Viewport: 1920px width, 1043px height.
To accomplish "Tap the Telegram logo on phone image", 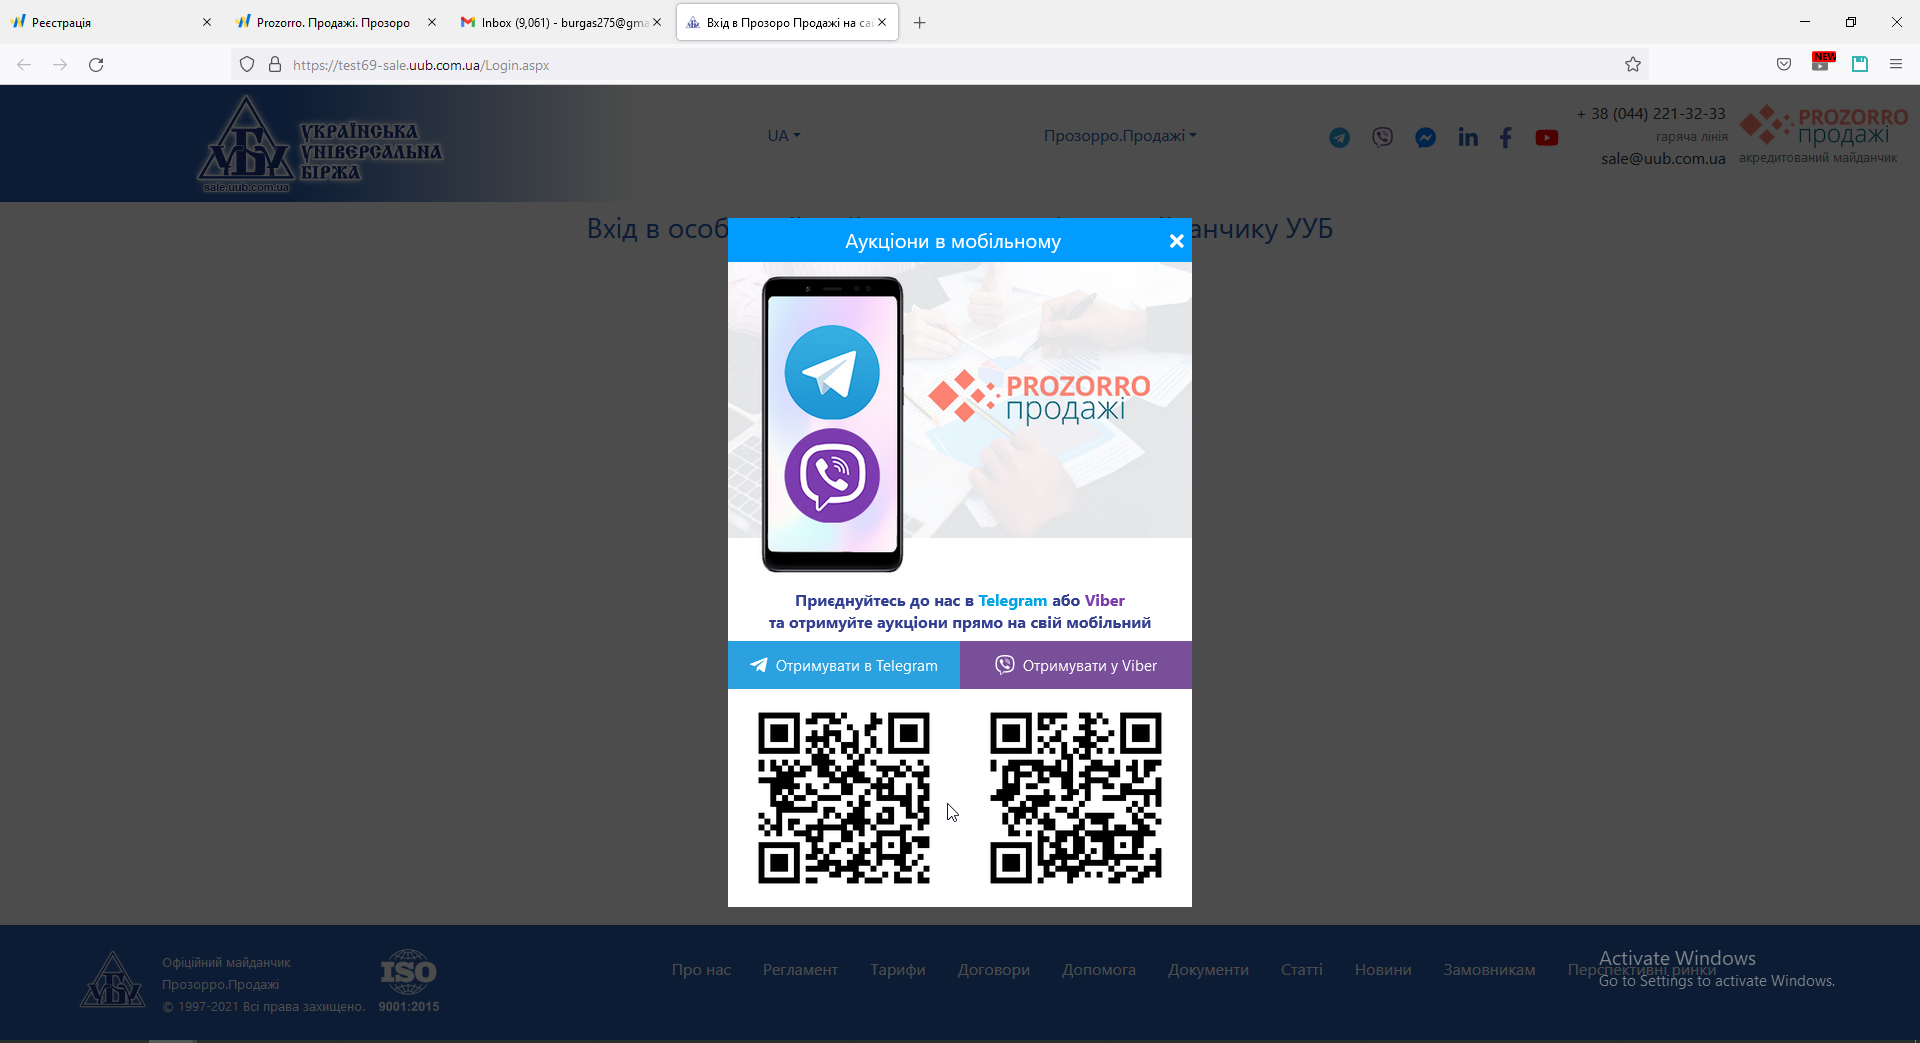I will click(832, 372).
